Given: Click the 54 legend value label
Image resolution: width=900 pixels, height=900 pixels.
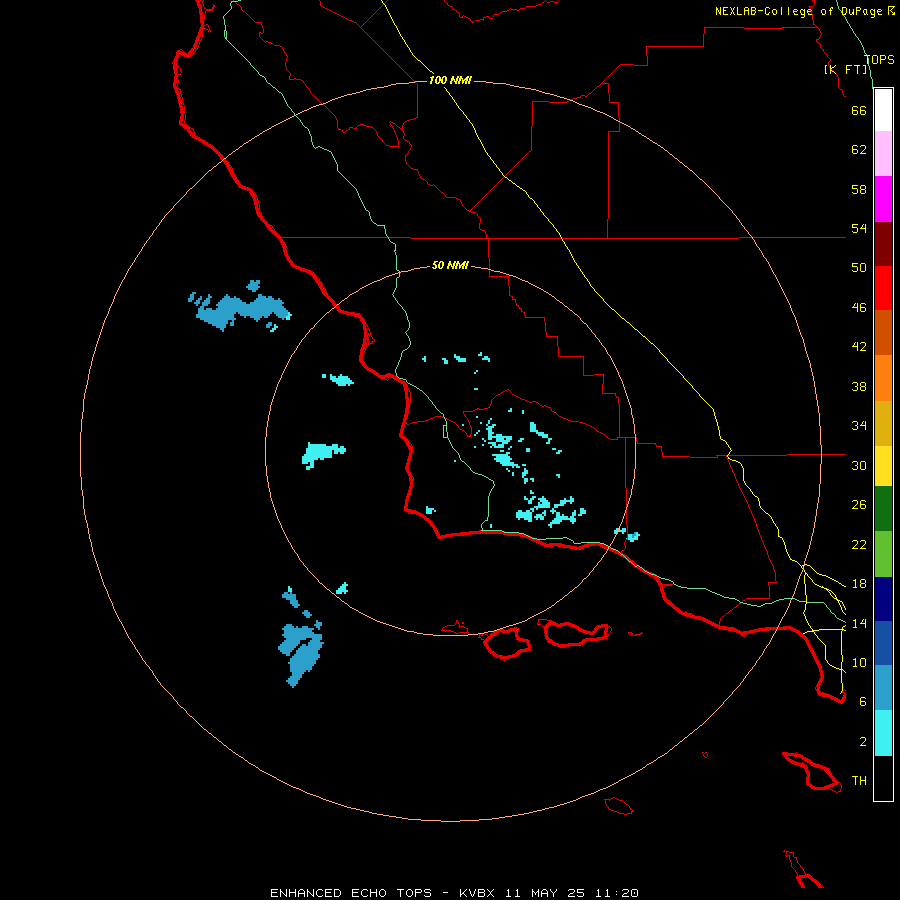Looking at the screenshot, I should coord(859,228).
